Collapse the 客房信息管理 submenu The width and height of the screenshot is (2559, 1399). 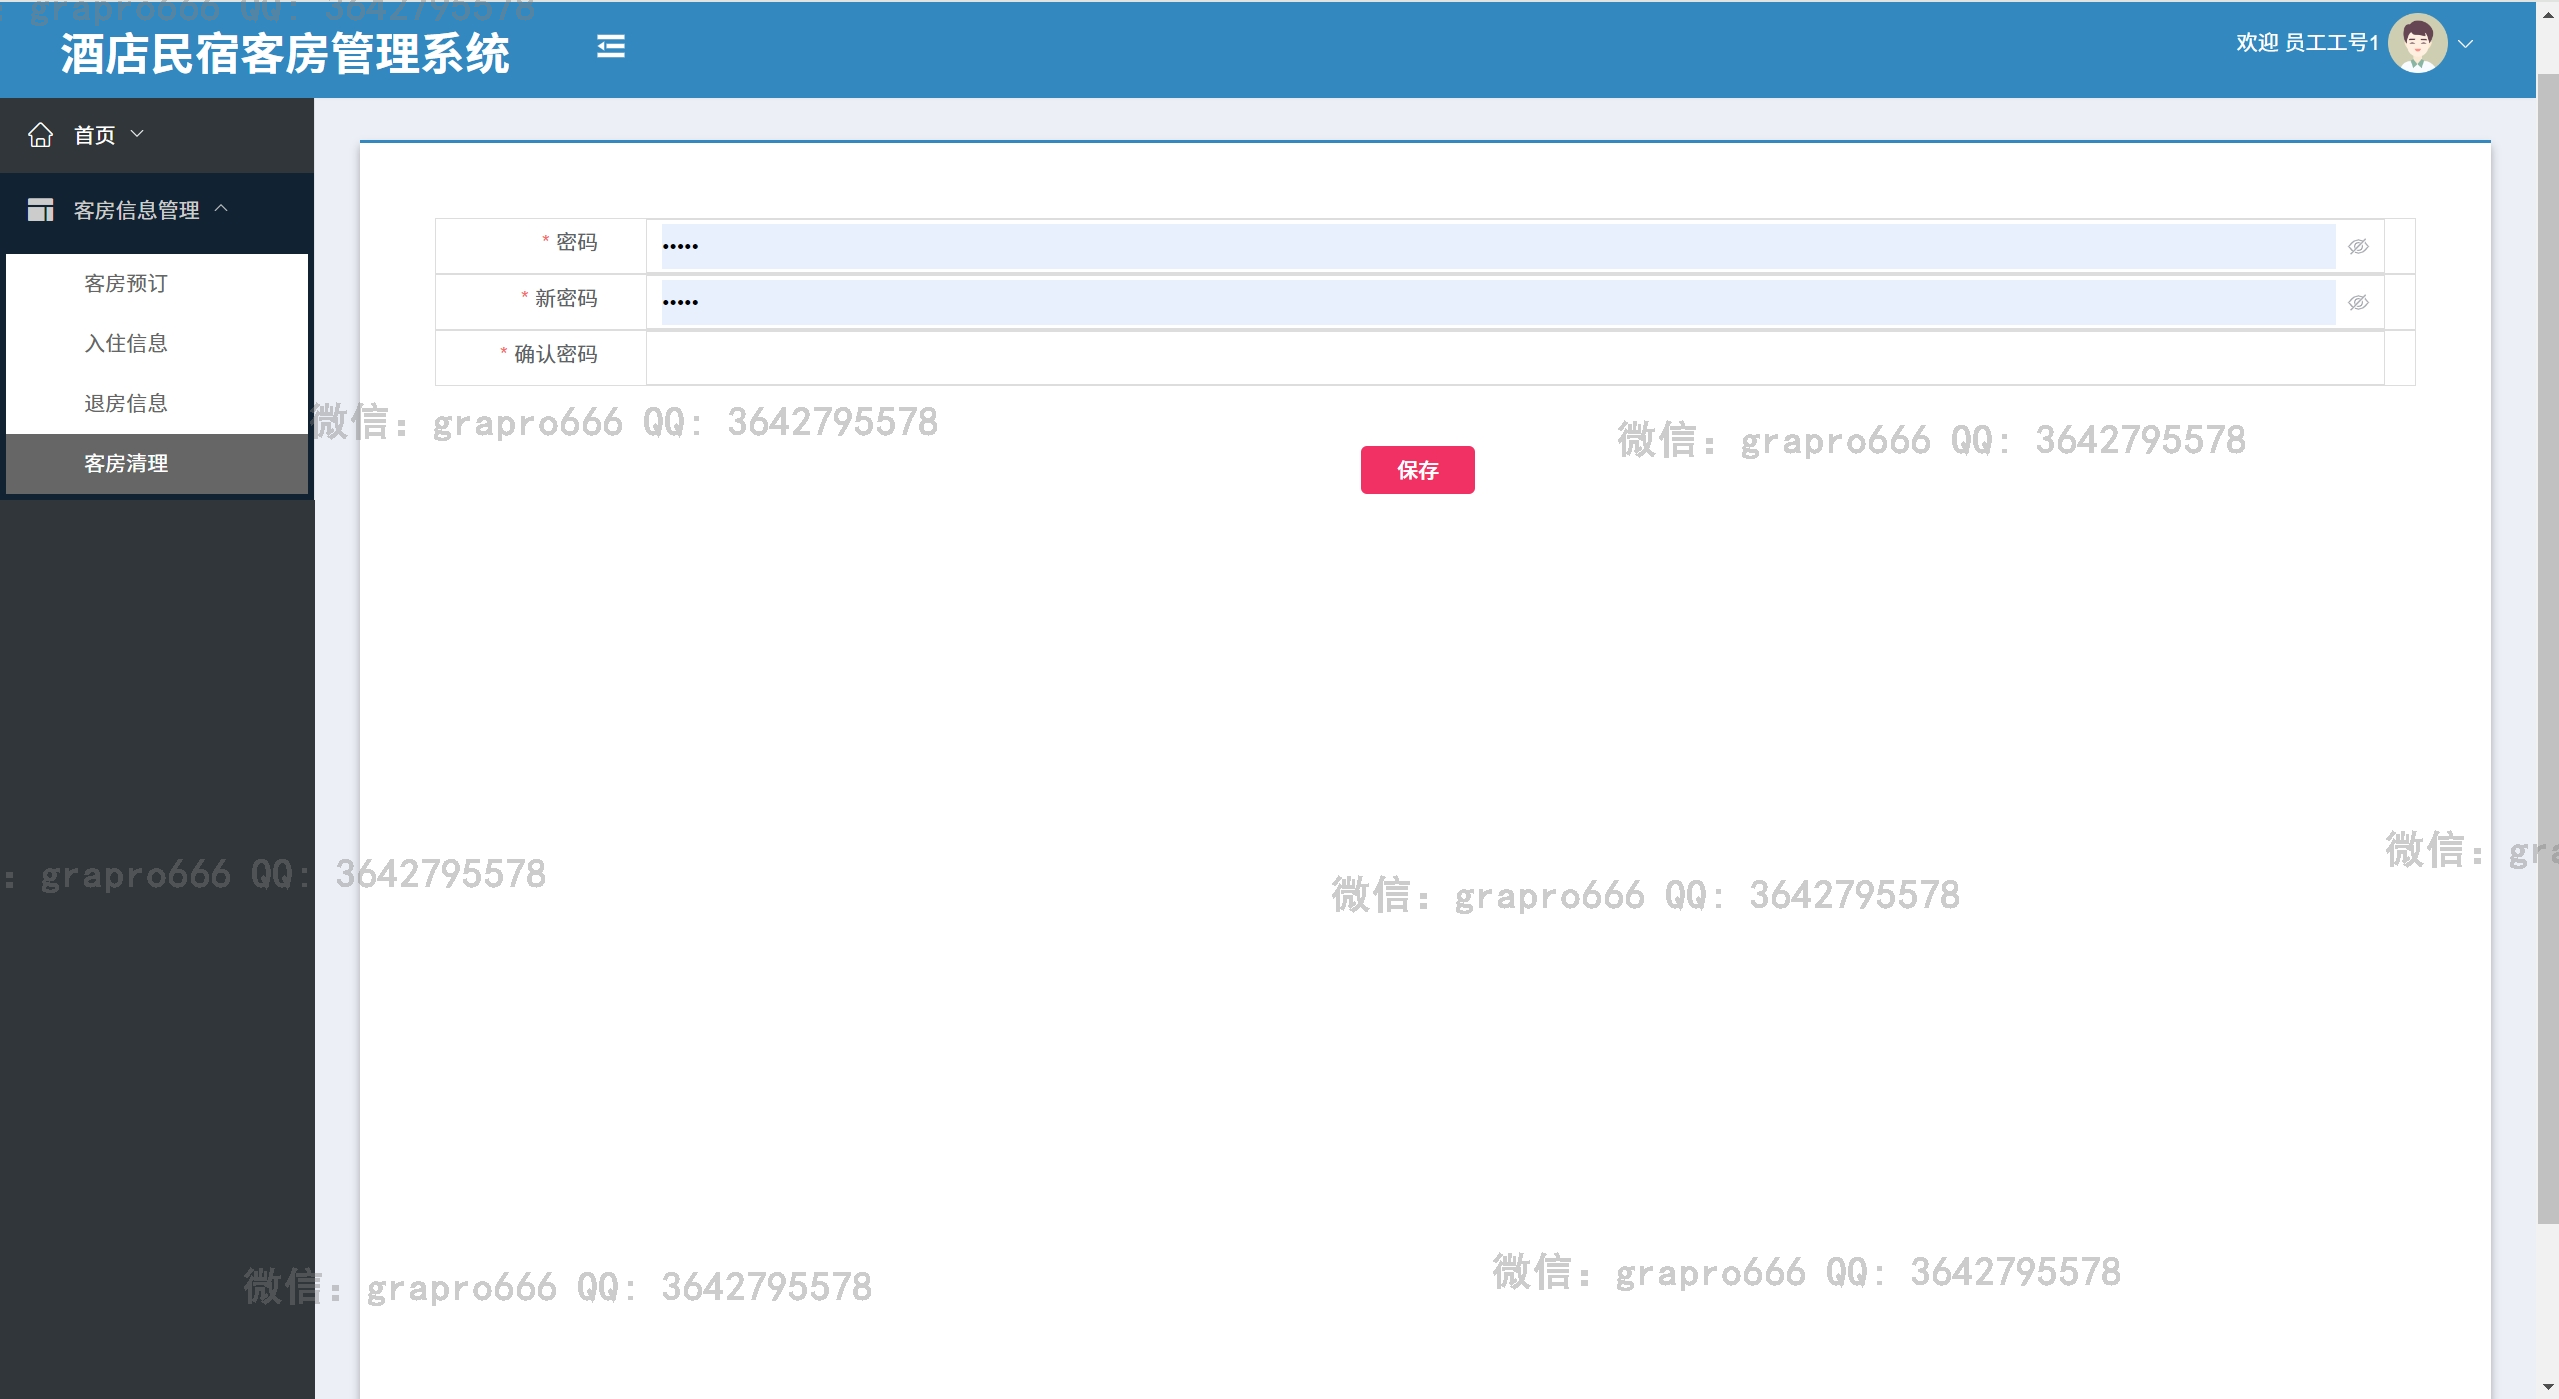[x=221, y=209]
